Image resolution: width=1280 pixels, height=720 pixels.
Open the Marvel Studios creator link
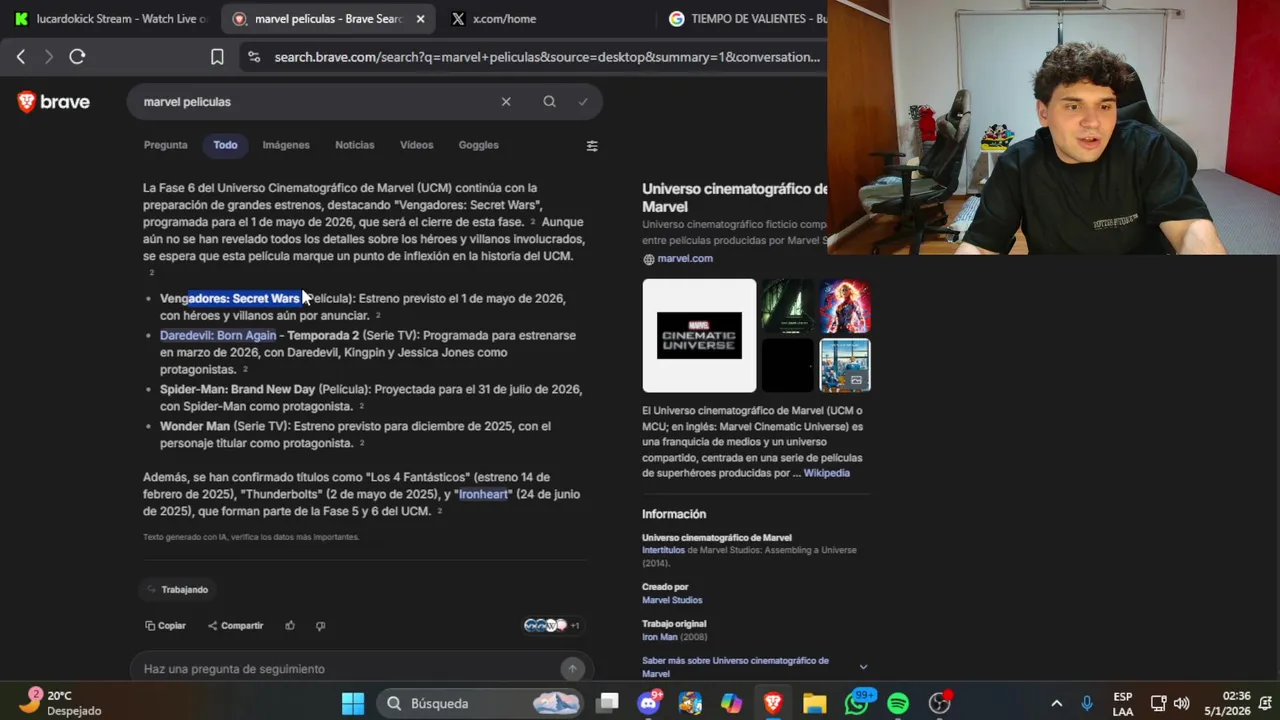click(x=672, y=600)
